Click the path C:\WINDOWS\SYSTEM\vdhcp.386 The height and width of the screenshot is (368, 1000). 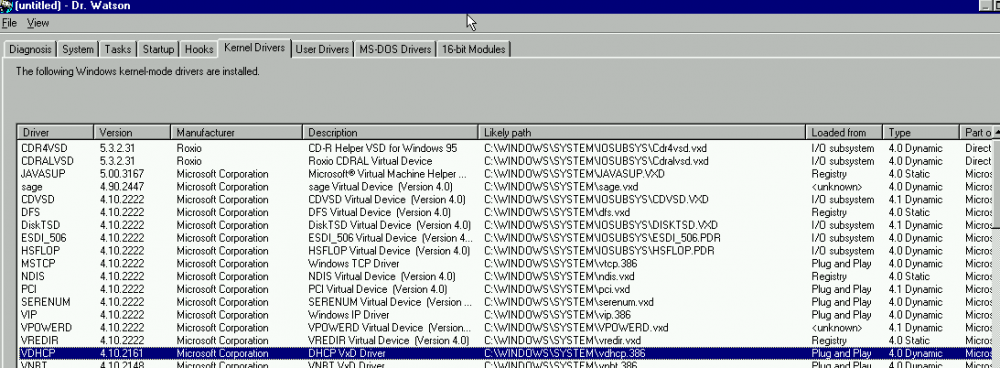565,353
